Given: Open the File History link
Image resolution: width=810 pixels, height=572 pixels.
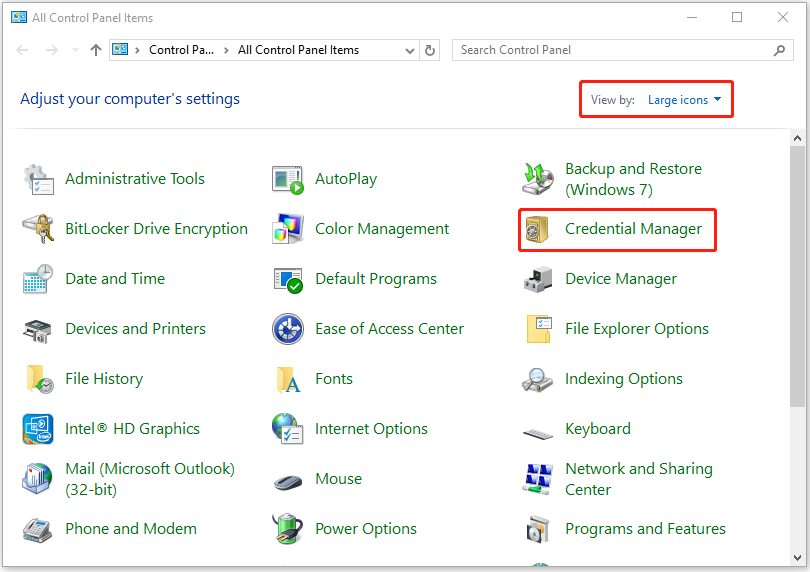Looking at the screenshot, I should pos(104,379).
